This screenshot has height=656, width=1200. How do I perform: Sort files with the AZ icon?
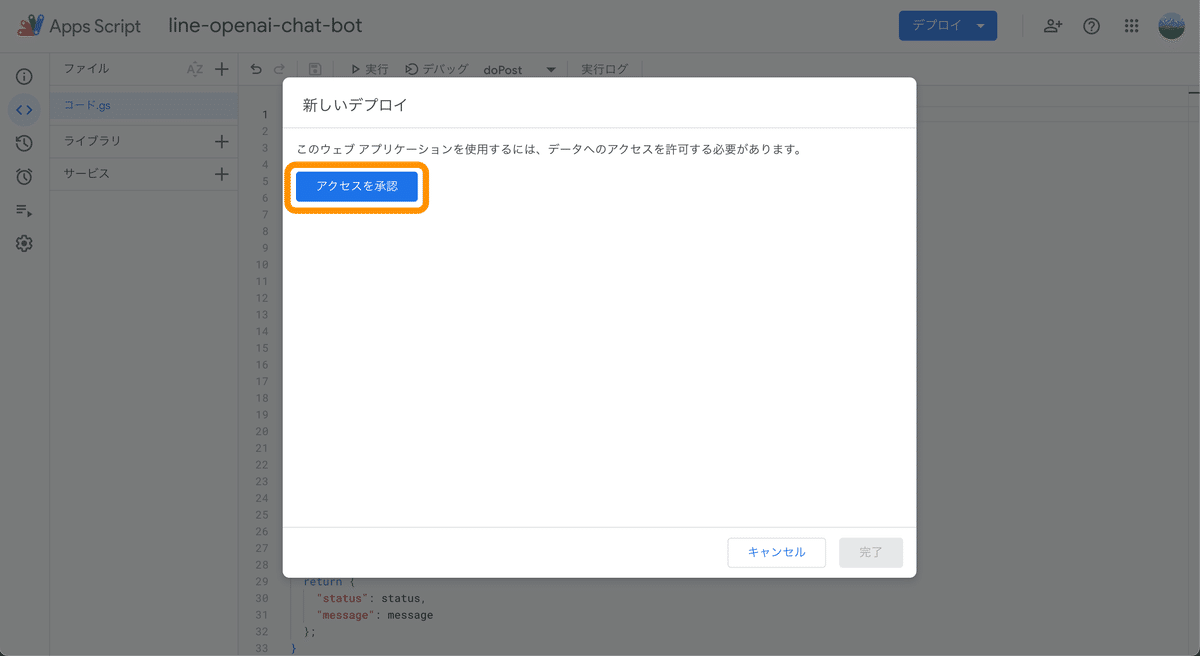[x=195, y=69]
